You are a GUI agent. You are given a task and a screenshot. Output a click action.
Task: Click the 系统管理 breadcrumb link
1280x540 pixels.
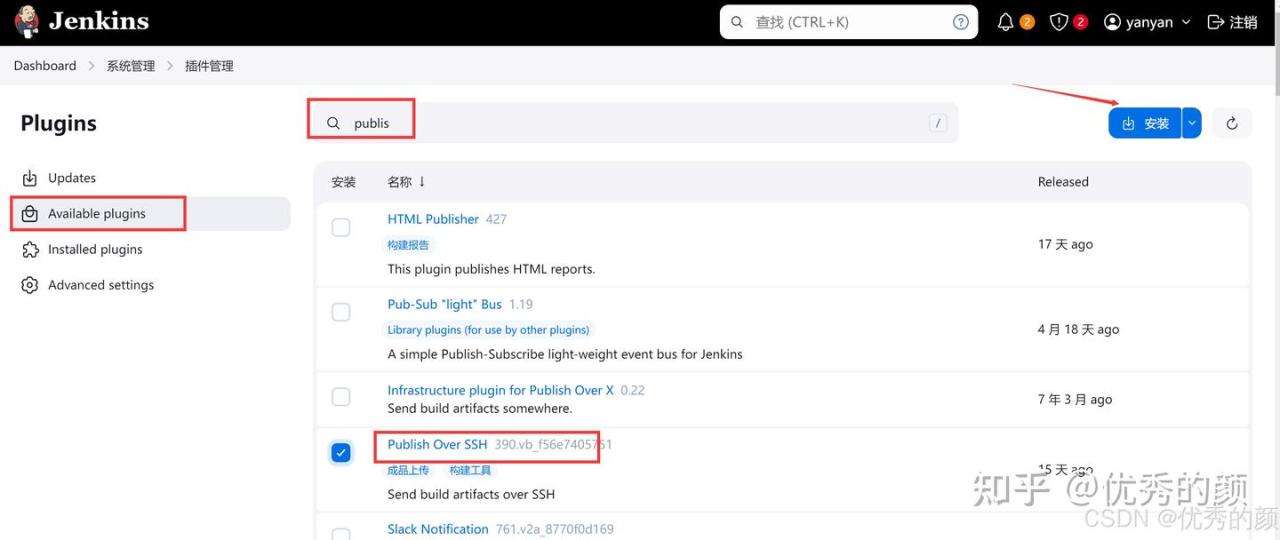(131, 66)
